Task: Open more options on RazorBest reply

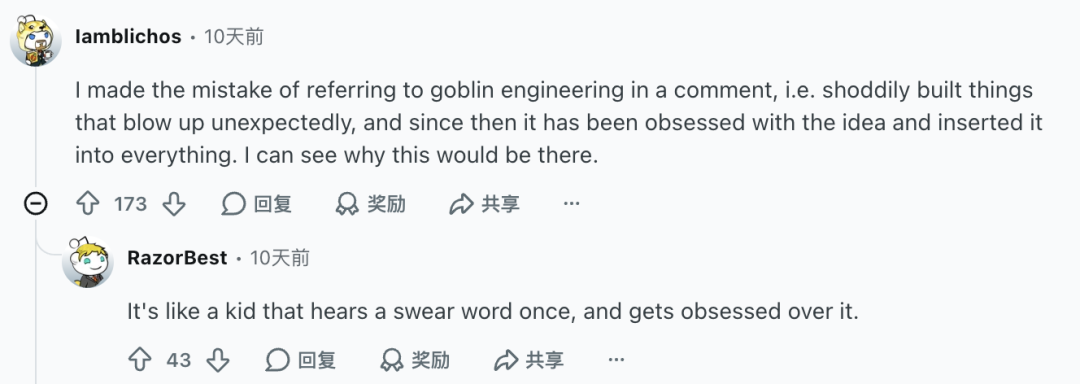Action: 616,359
